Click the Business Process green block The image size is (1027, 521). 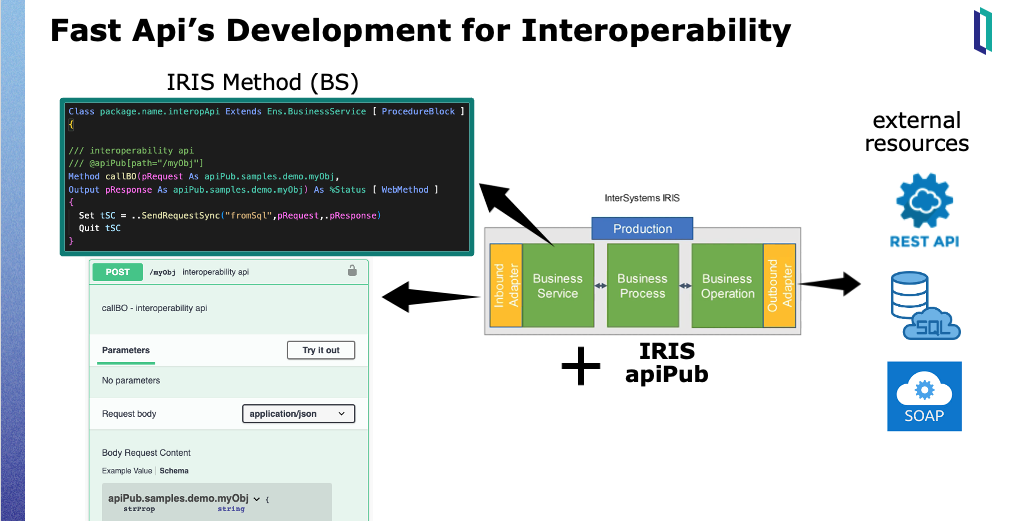pos(642,286)
